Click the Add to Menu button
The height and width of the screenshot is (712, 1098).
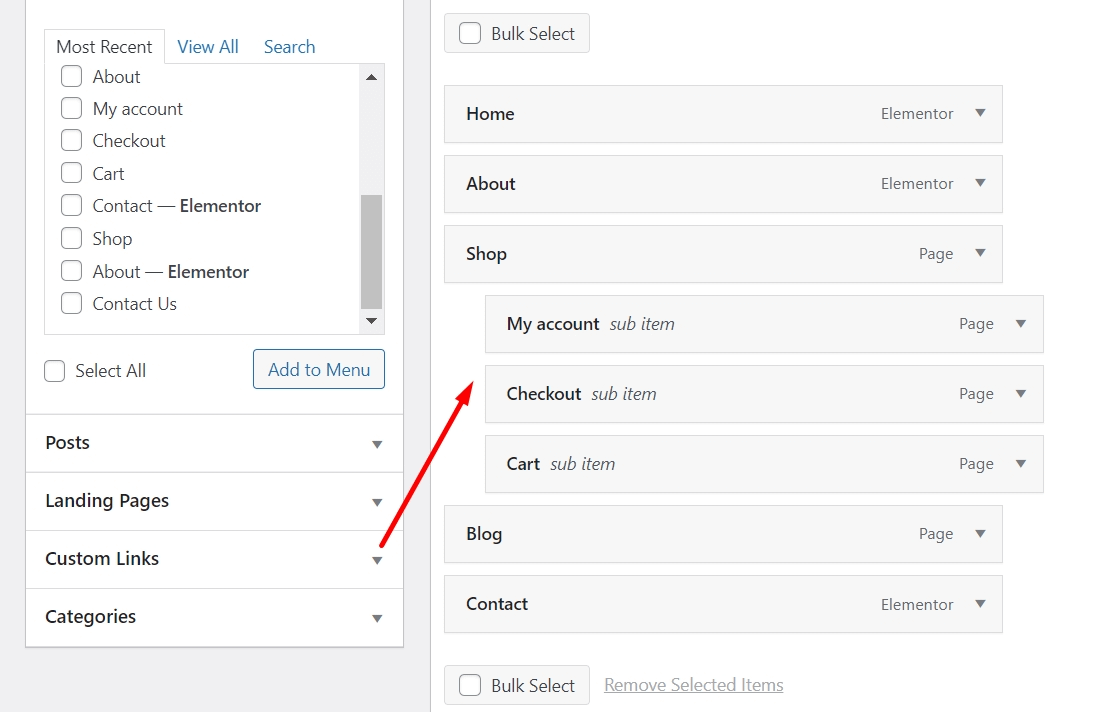pos(318,369)
